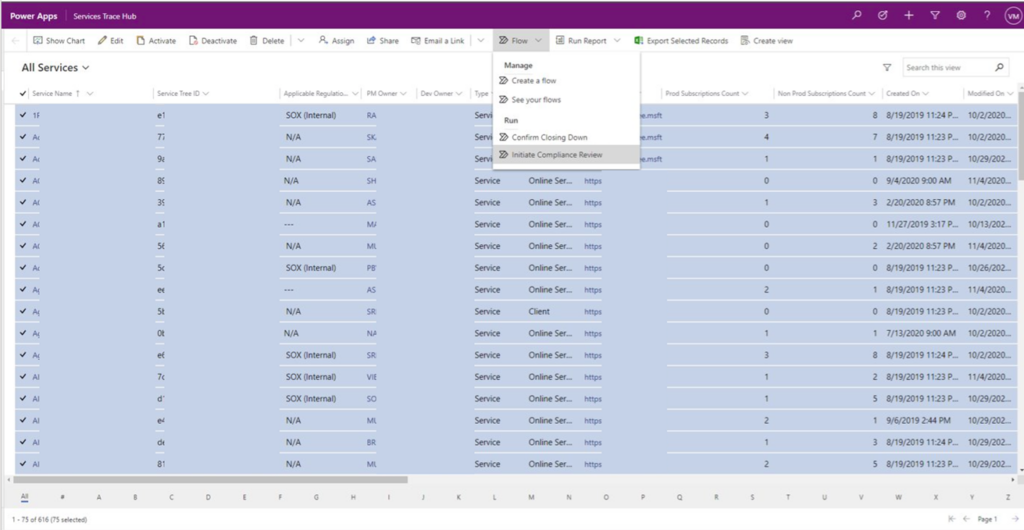Open PM Owner column dropdown
This screenshot has height=530, width=1024.
(x=404, y=93)
